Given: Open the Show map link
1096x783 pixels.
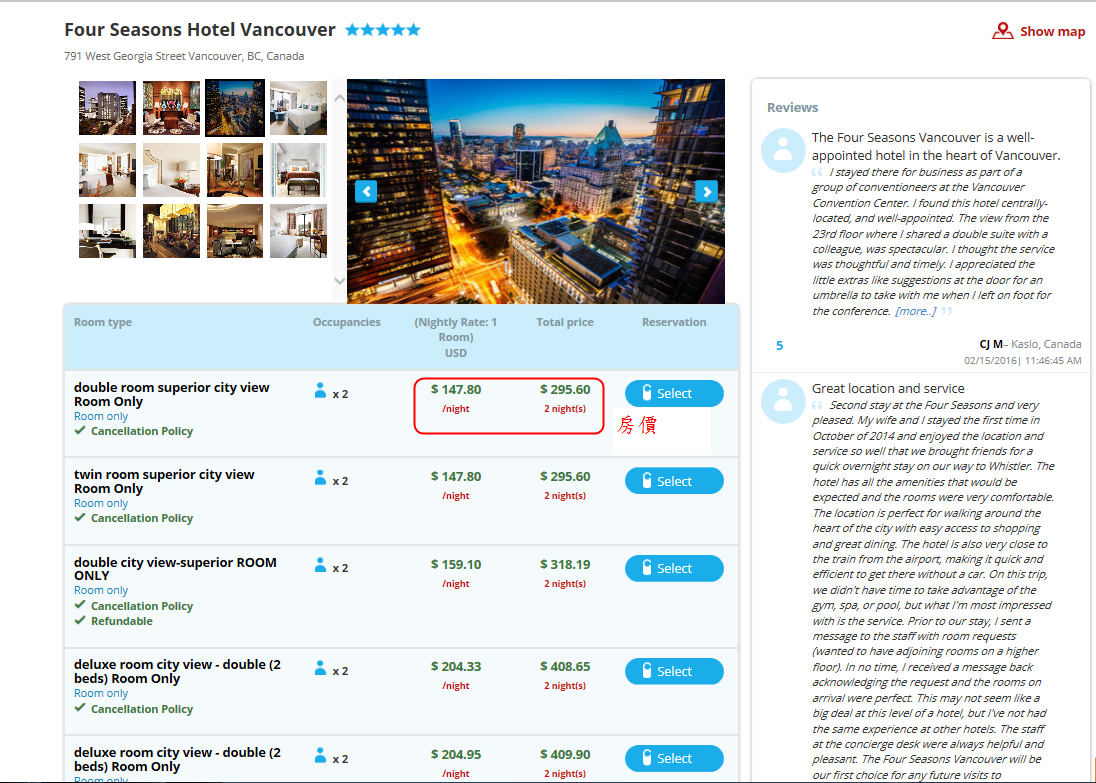Looking at the screenshot, I should (x=1052, y=31).
